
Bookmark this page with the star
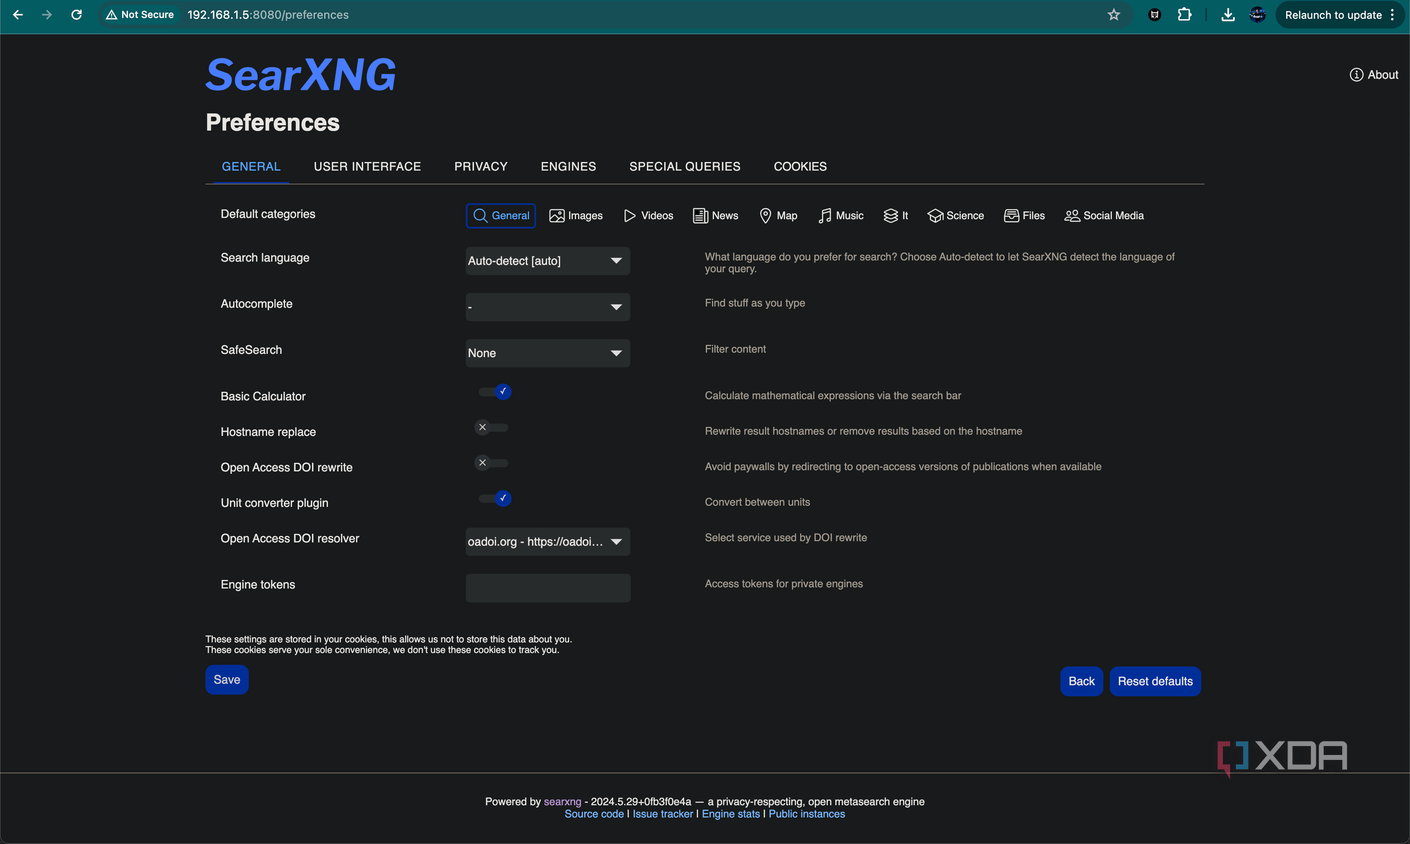click(x=1114, y=15)
